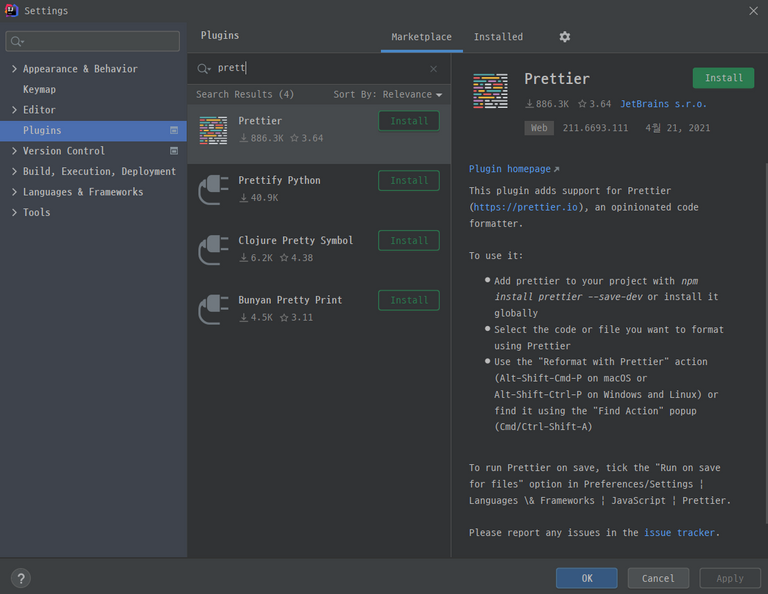Expand the Tools settings section
The image size is (768, 594).
point(14,213)
